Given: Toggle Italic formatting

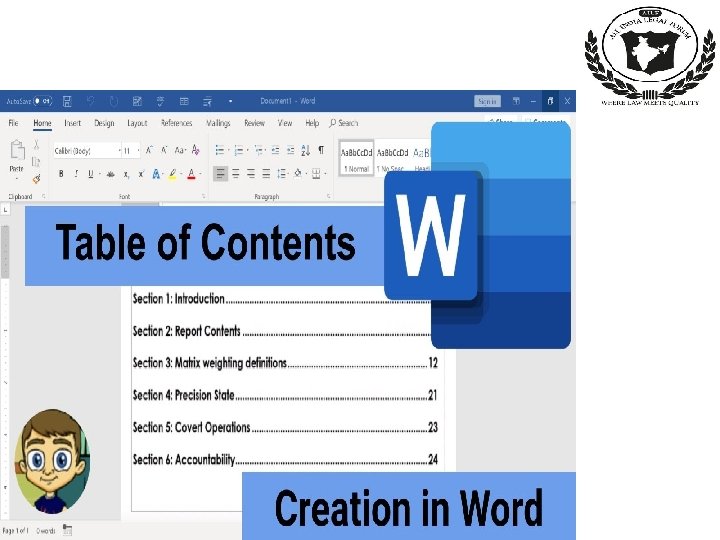Looking at the screenshot, I should tap(76, 174).
